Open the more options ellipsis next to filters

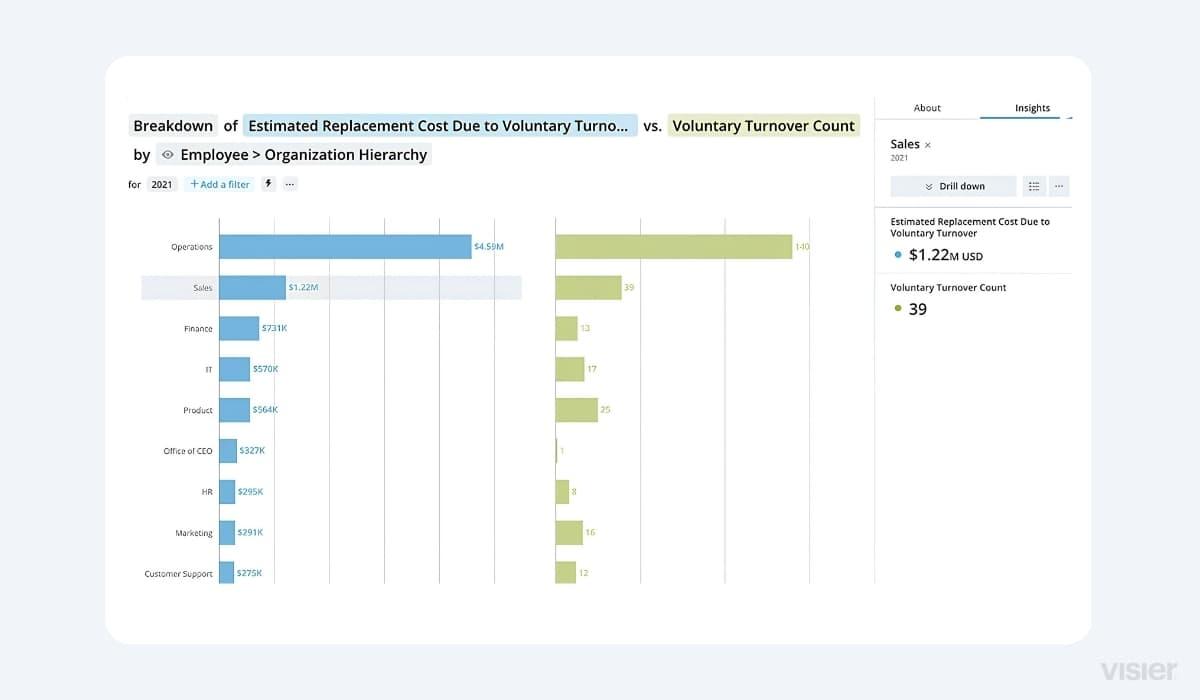(x=290, y=184)
